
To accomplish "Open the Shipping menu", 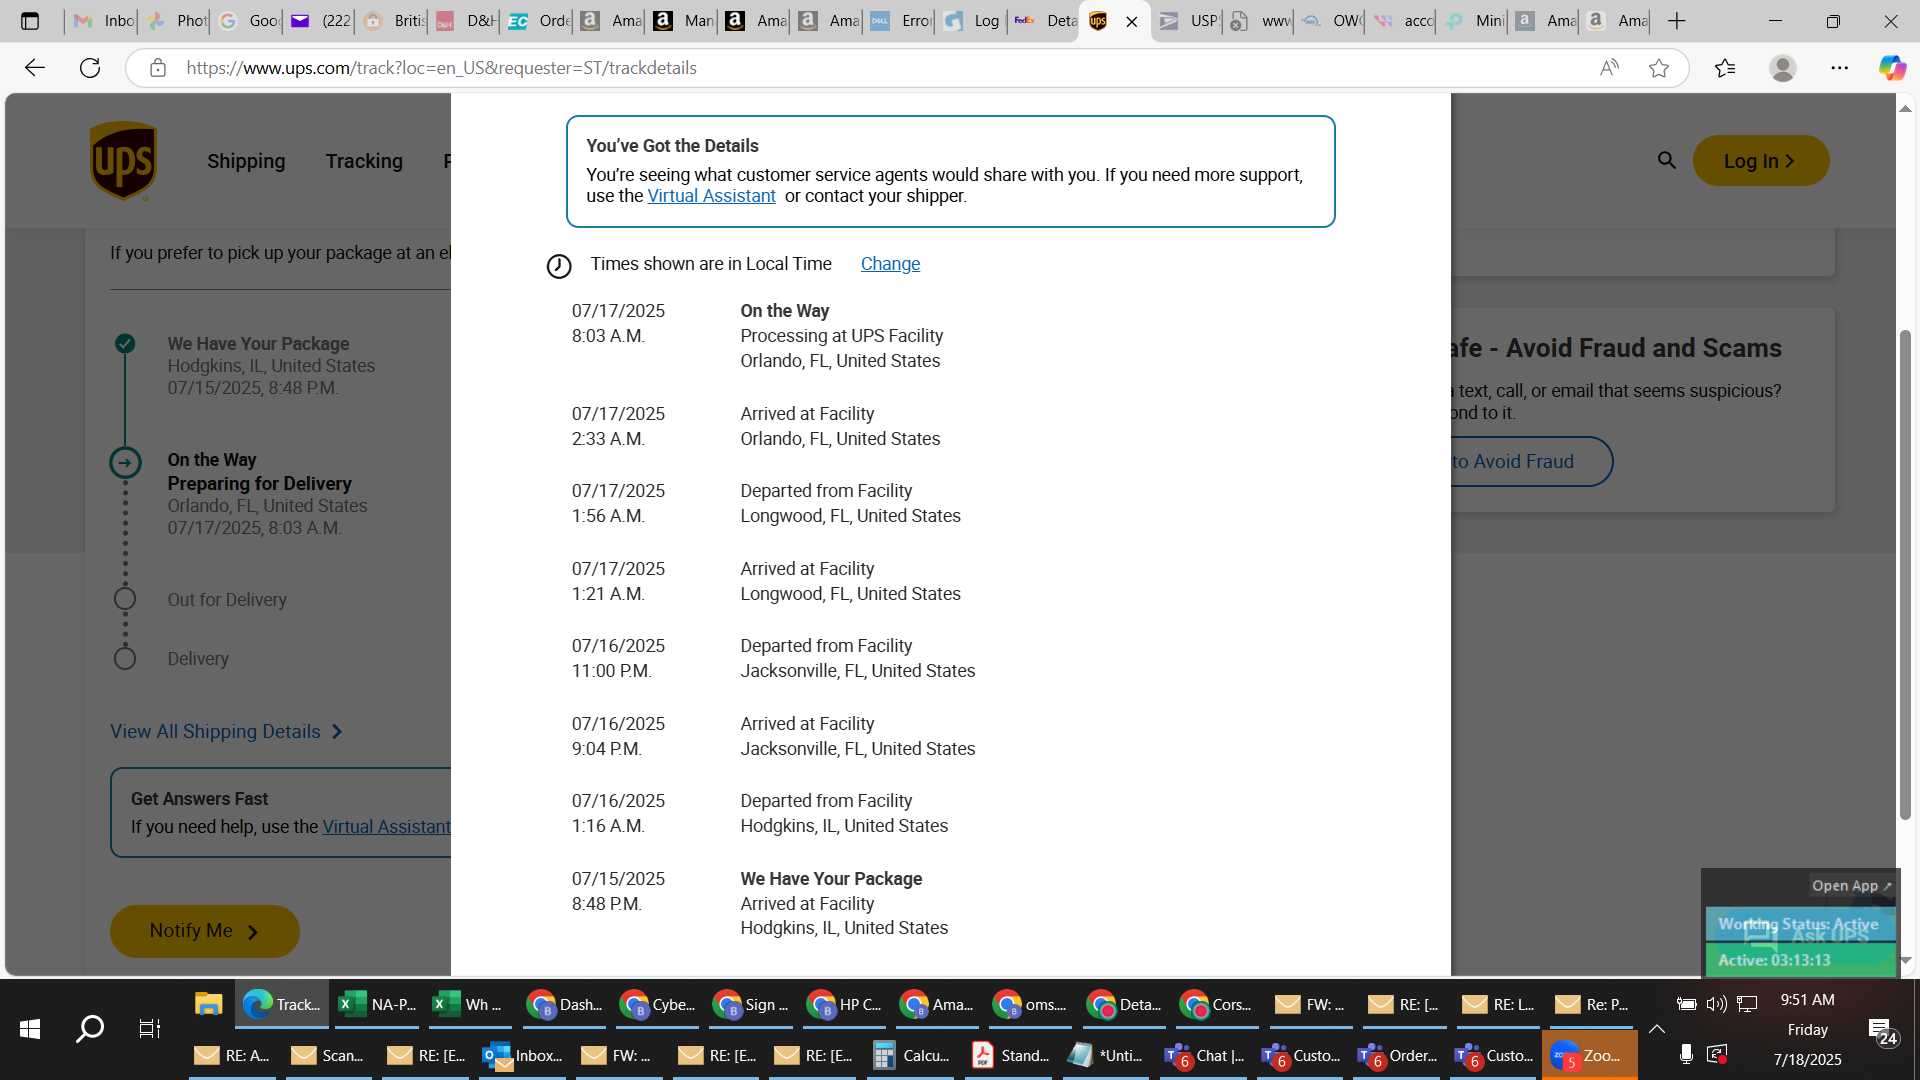I will (246, 161).
